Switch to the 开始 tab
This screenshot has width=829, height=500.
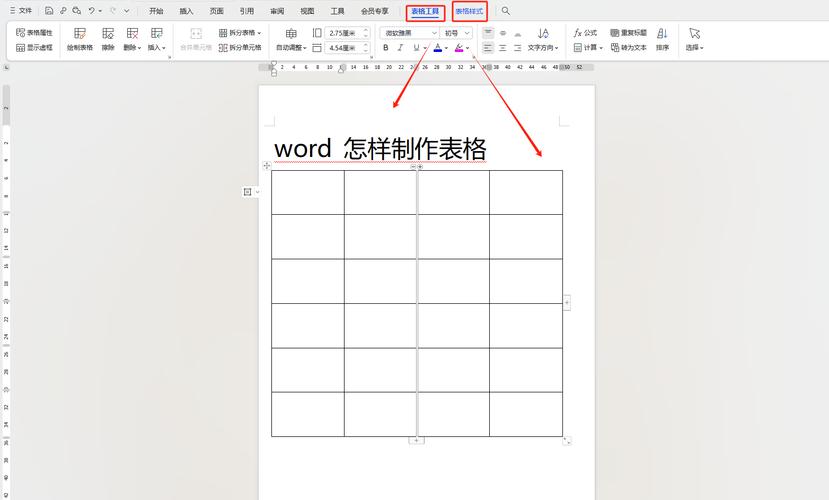pos(156,11)
